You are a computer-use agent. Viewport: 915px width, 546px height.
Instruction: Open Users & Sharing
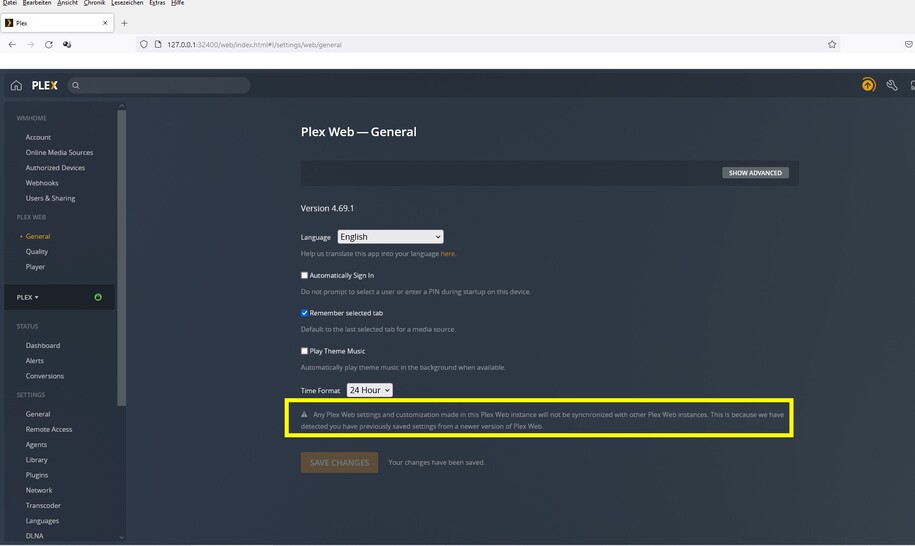50,198
